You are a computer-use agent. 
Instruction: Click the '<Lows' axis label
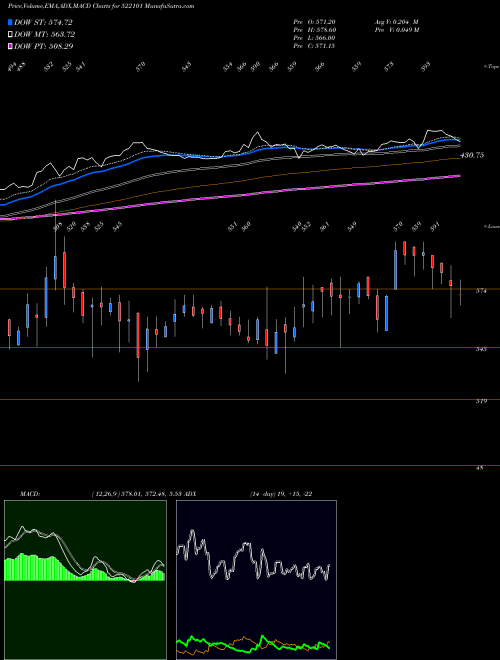(x=491, y=226)
